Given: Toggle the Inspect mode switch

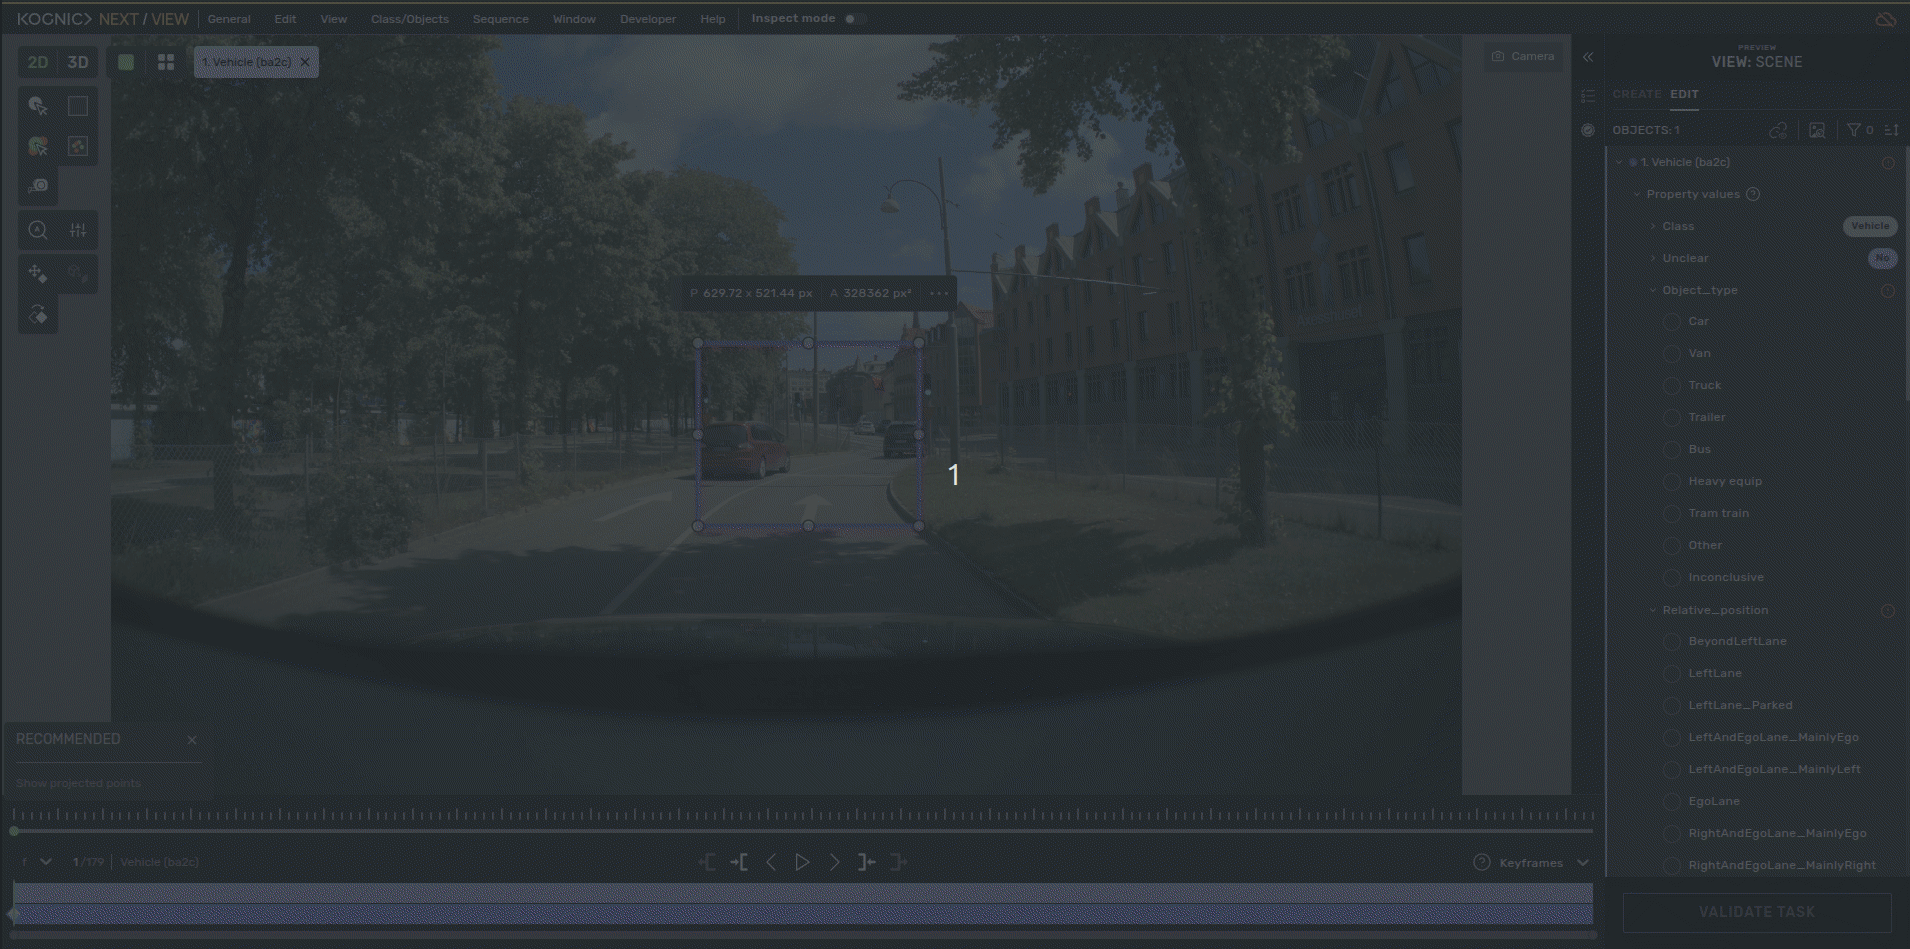Looking at the screenshot, I should pyautogui.click(x=853, y=19).
